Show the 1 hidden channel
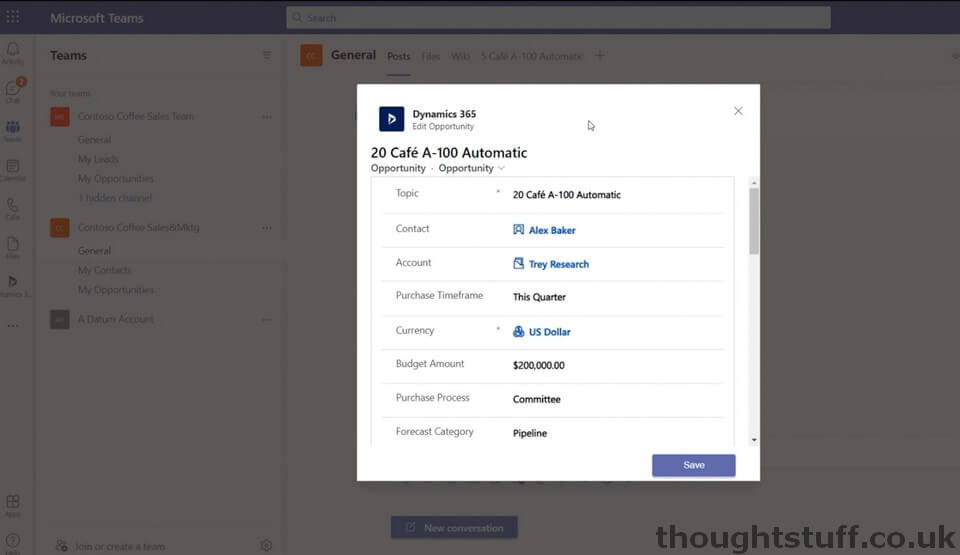 (114, 198)
